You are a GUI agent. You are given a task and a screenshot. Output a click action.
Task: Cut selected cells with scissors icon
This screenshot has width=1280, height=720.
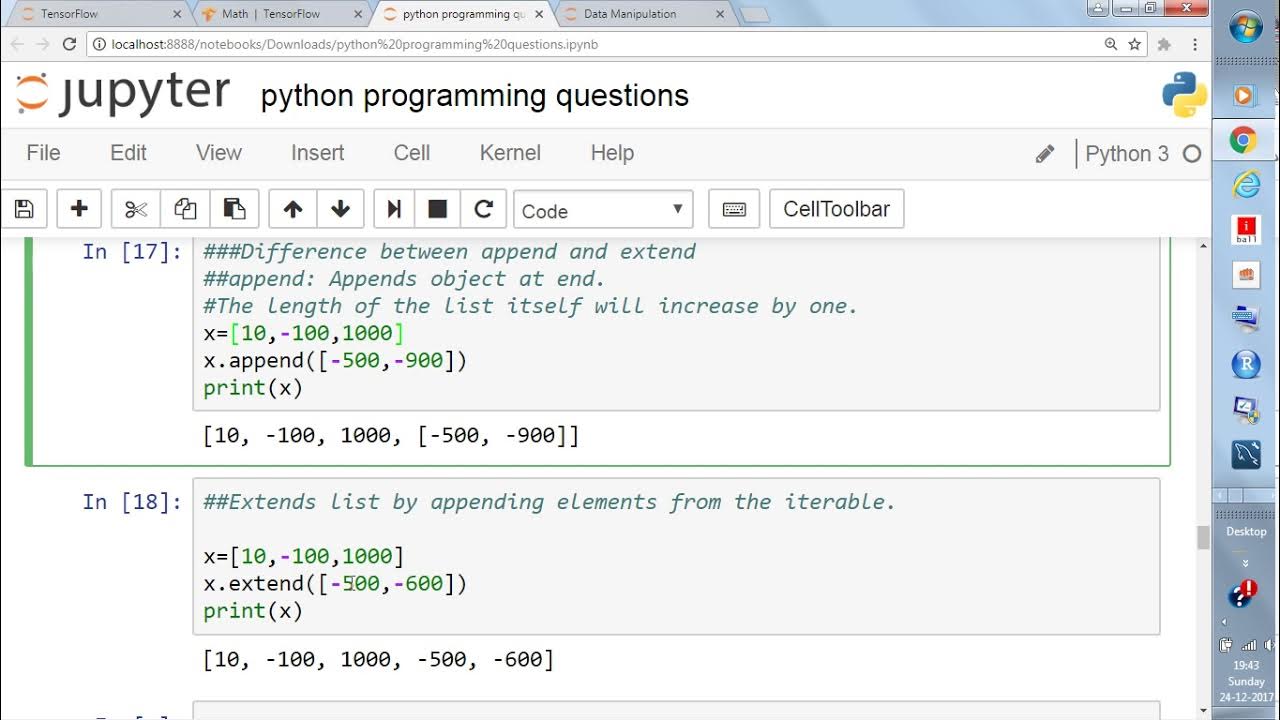point(136,209)
